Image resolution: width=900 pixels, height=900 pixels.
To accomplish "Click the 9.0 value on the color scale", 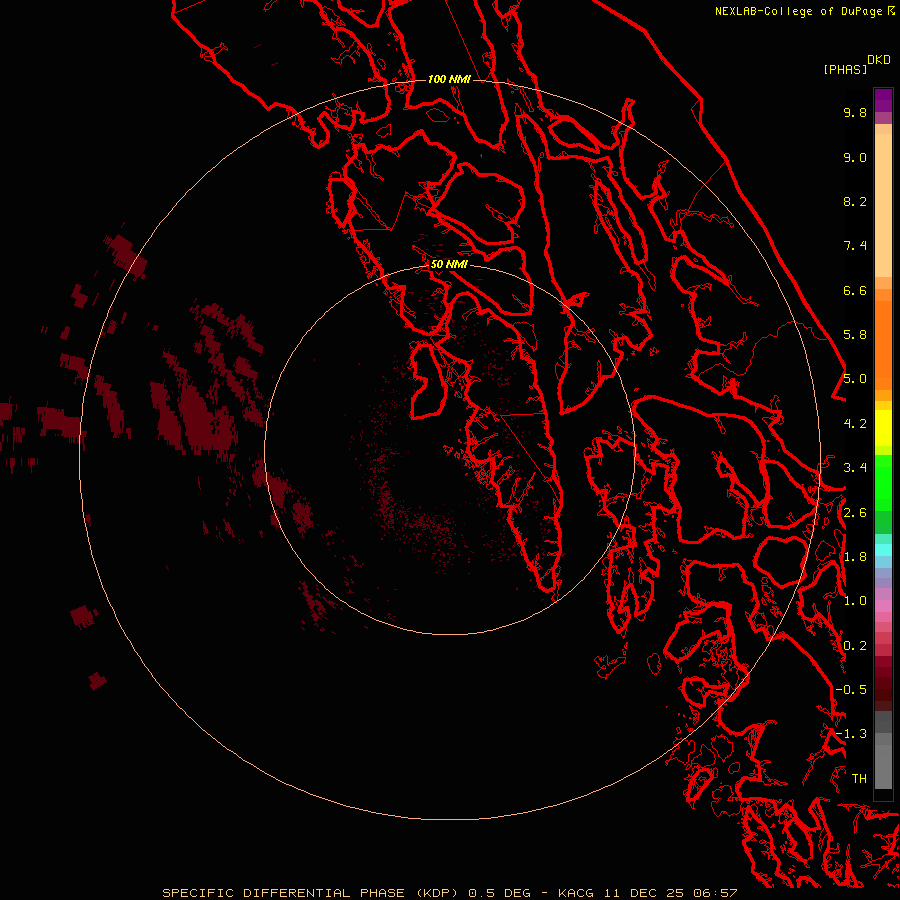I will point(855,157).
